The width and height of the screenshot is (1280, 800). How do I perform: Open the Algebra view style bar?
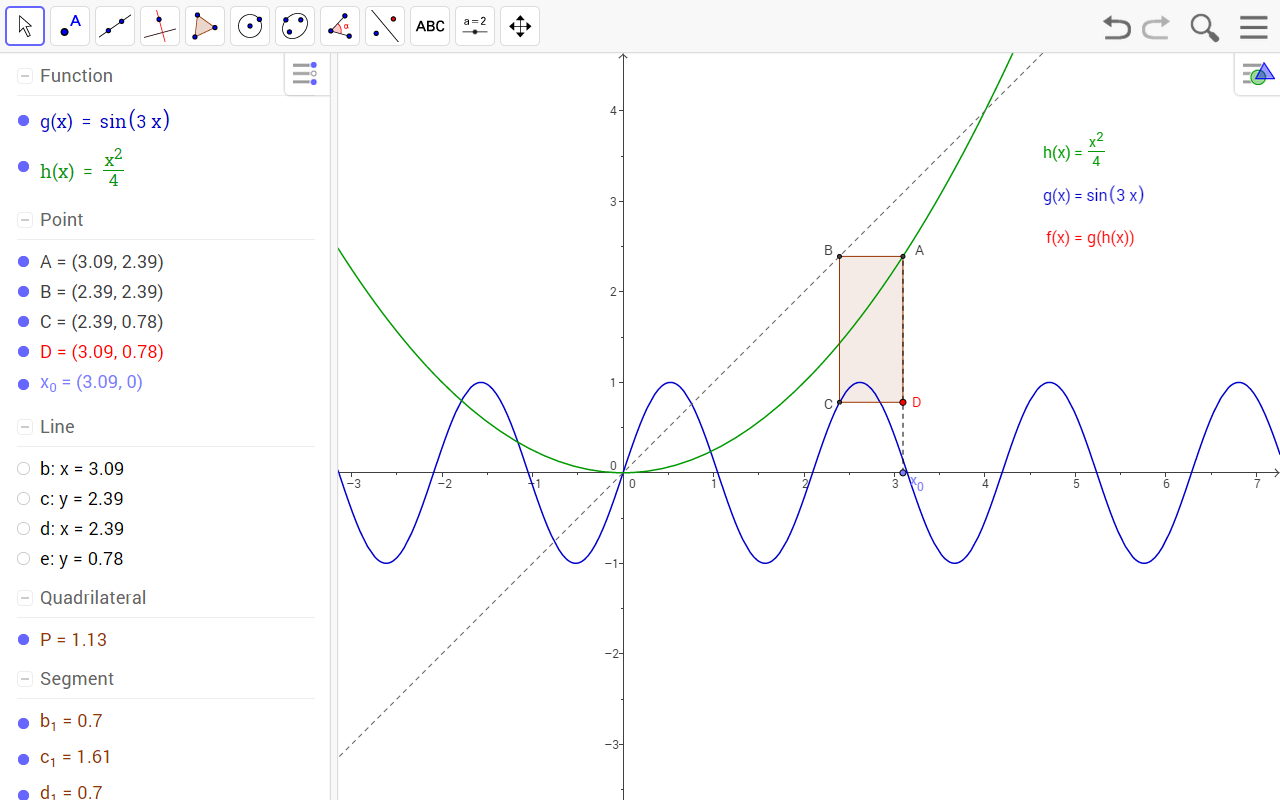(305, 74)
